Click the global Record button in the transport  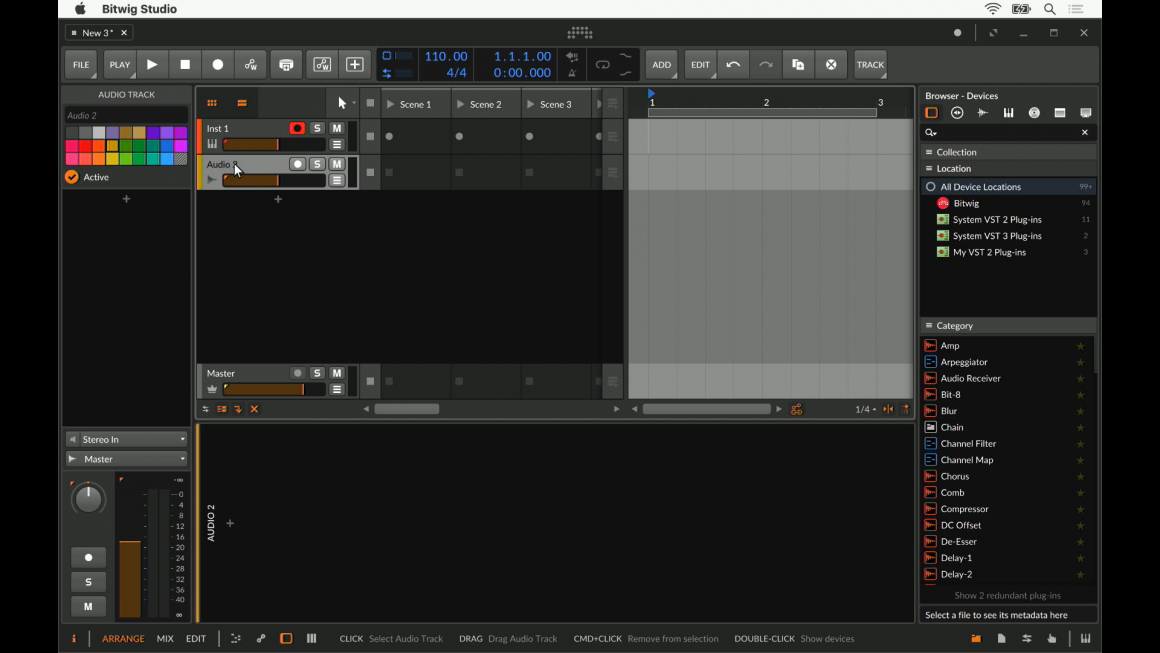pyautogui.click(x=218, y=65)
